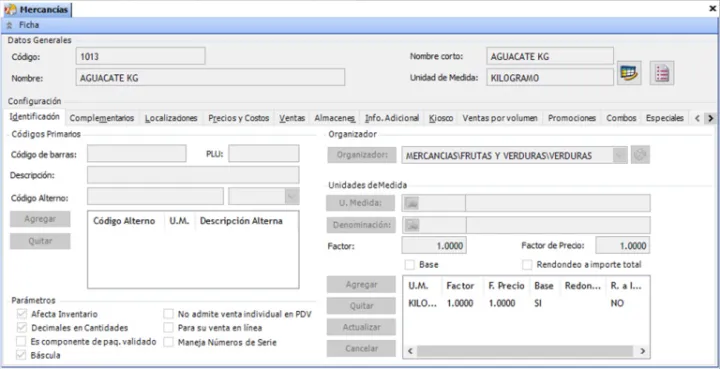The height and width of the screenshot is (369, 720).
Task: Check the Base checkbox
Action: pyautogui.click(x=410, y=265)
